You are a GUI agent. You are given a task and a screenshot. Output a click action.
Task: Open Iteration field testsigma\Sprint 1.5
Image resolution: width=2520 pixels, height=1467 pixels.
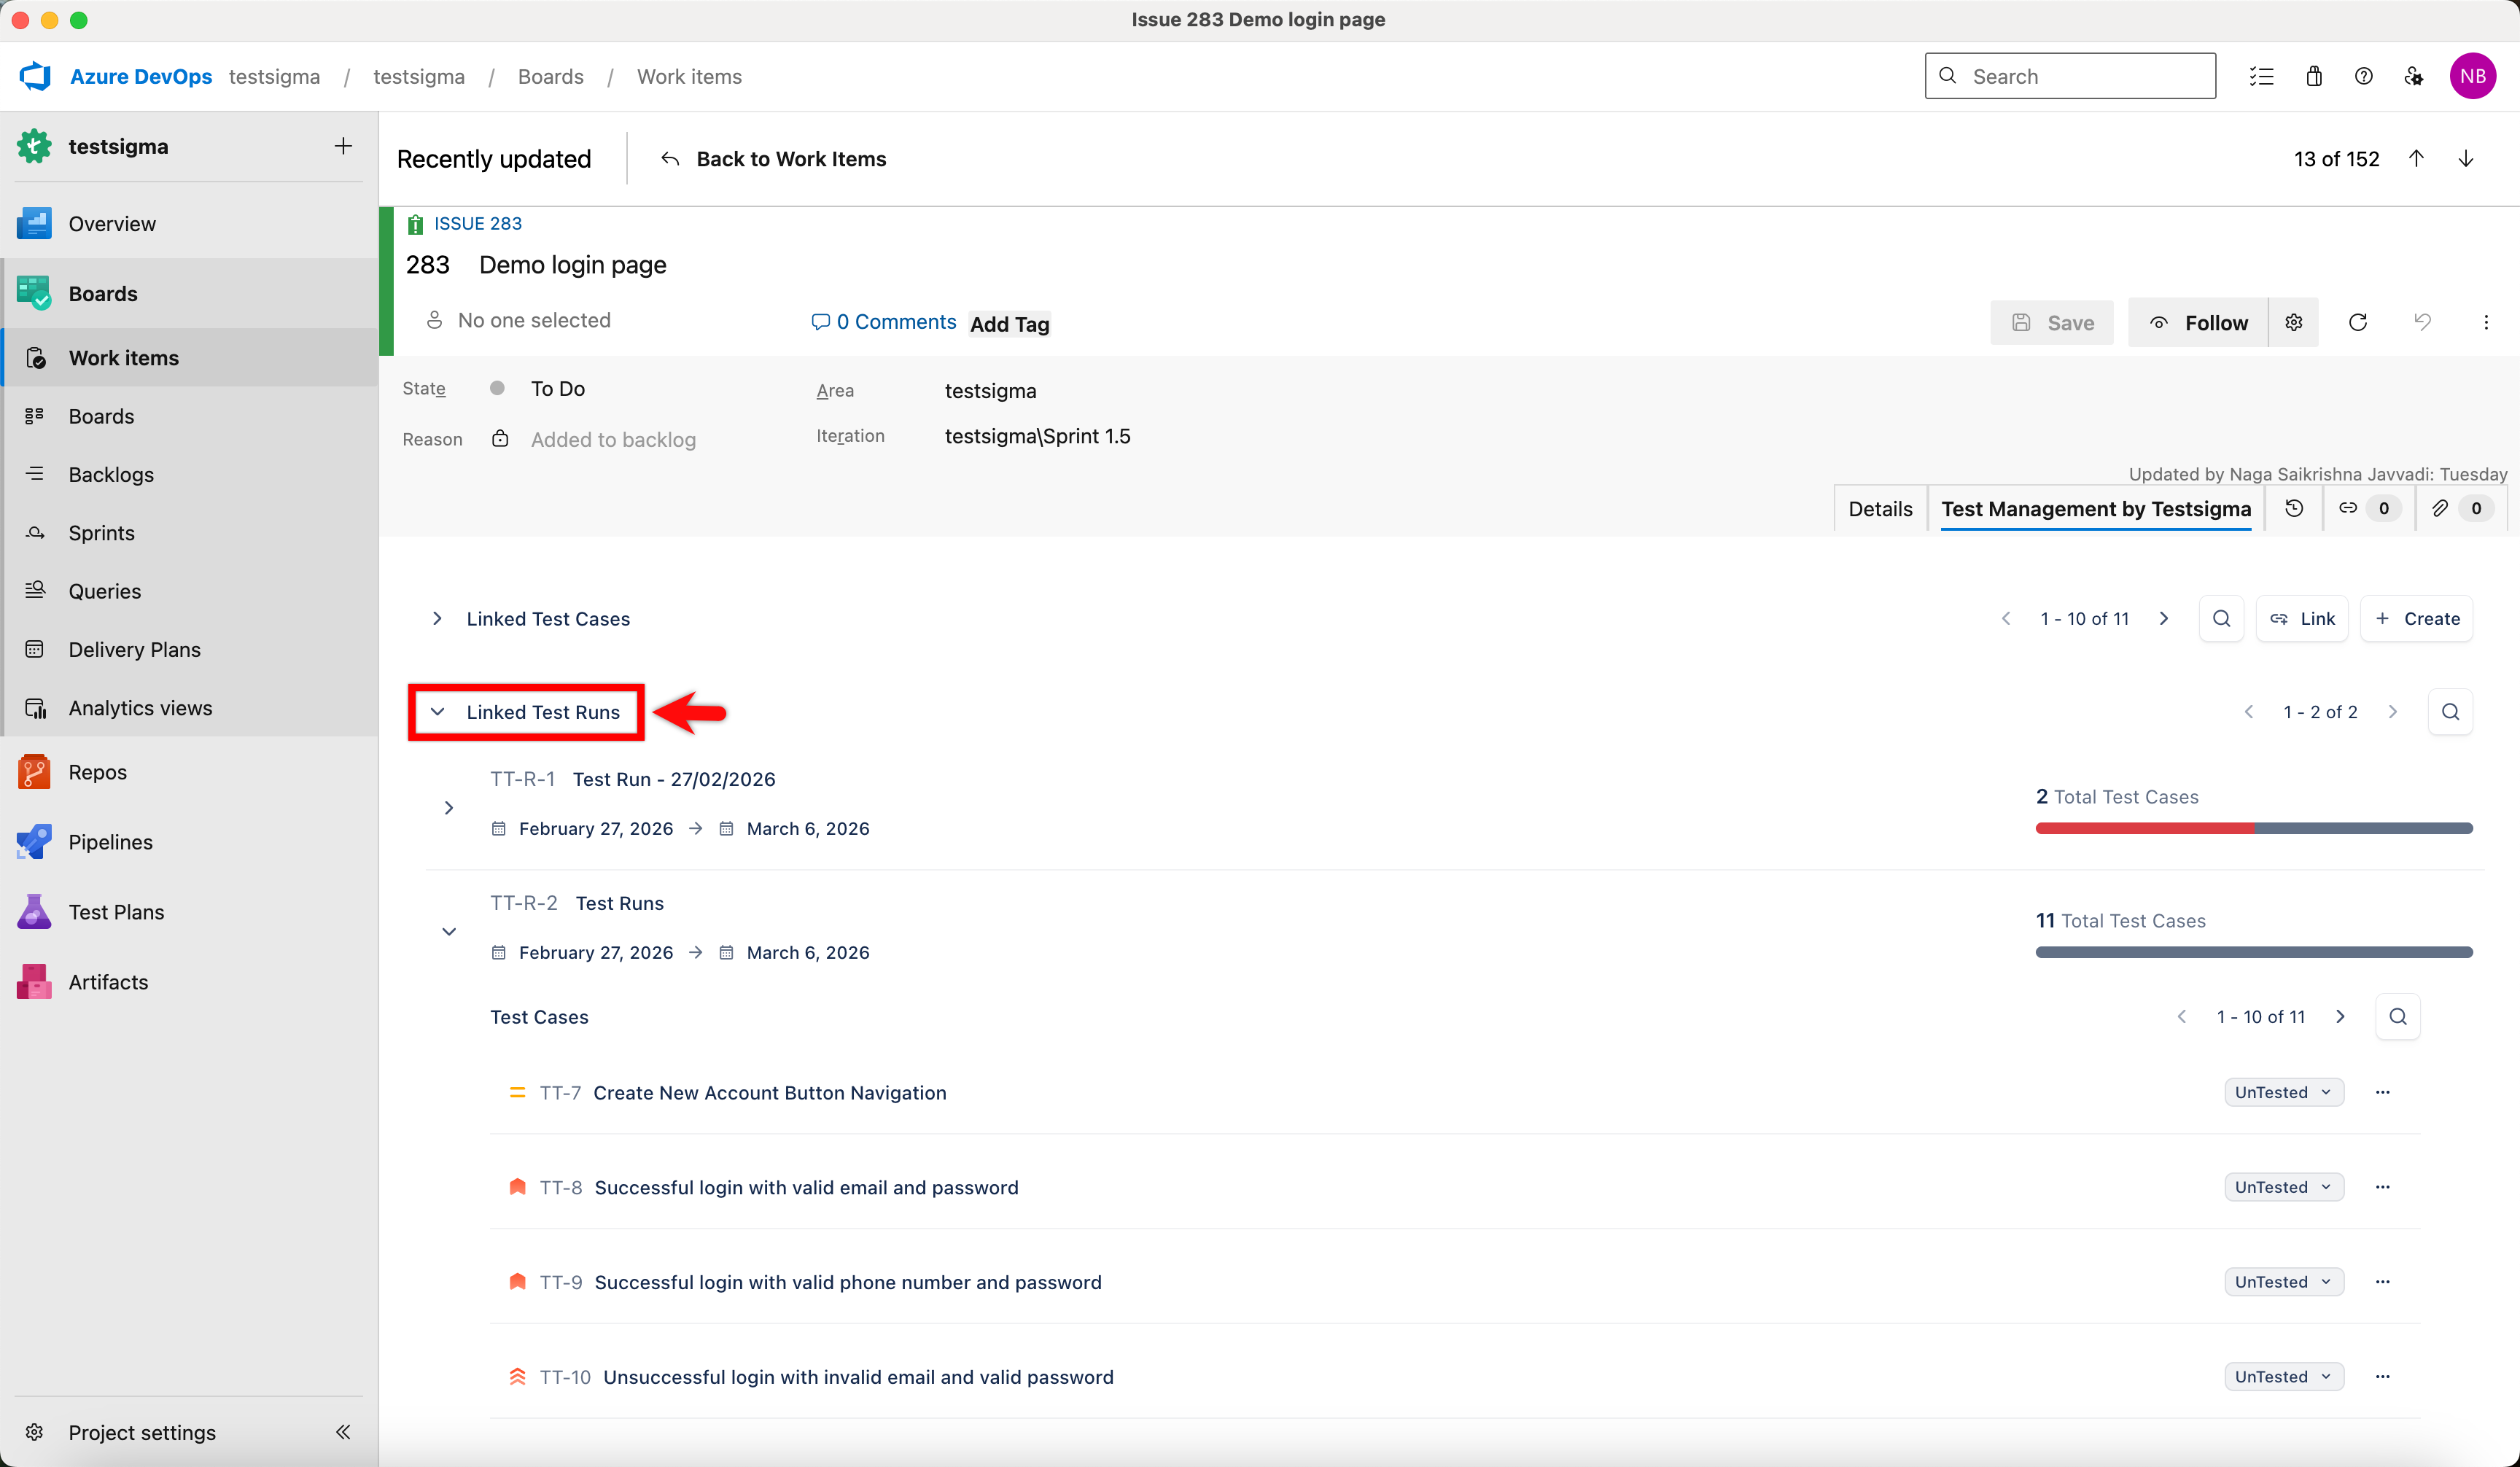1038,436
